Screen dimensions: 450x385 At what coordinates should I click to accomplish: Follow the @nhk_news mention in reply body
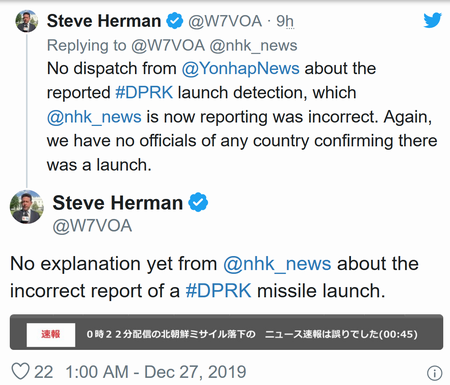point(94,117)
